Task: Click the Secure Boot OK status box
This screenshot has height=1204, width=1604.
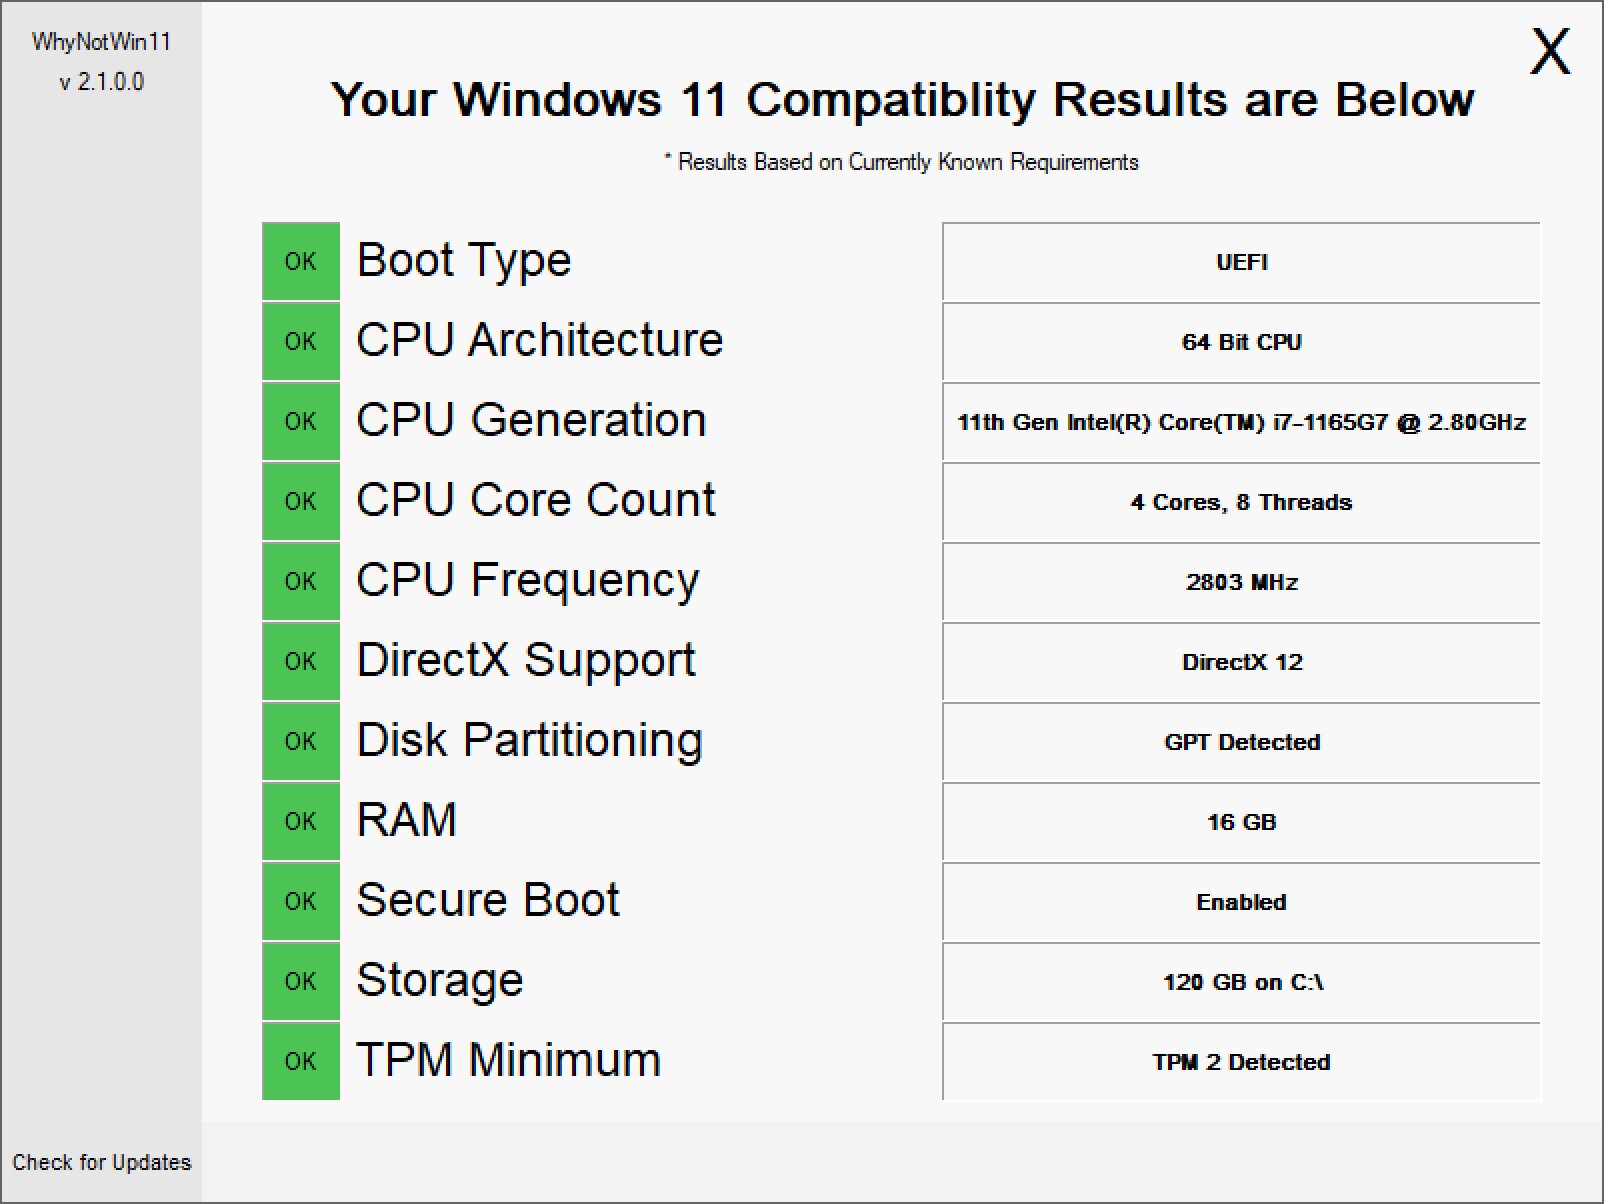Action: (x=300, y=901)
